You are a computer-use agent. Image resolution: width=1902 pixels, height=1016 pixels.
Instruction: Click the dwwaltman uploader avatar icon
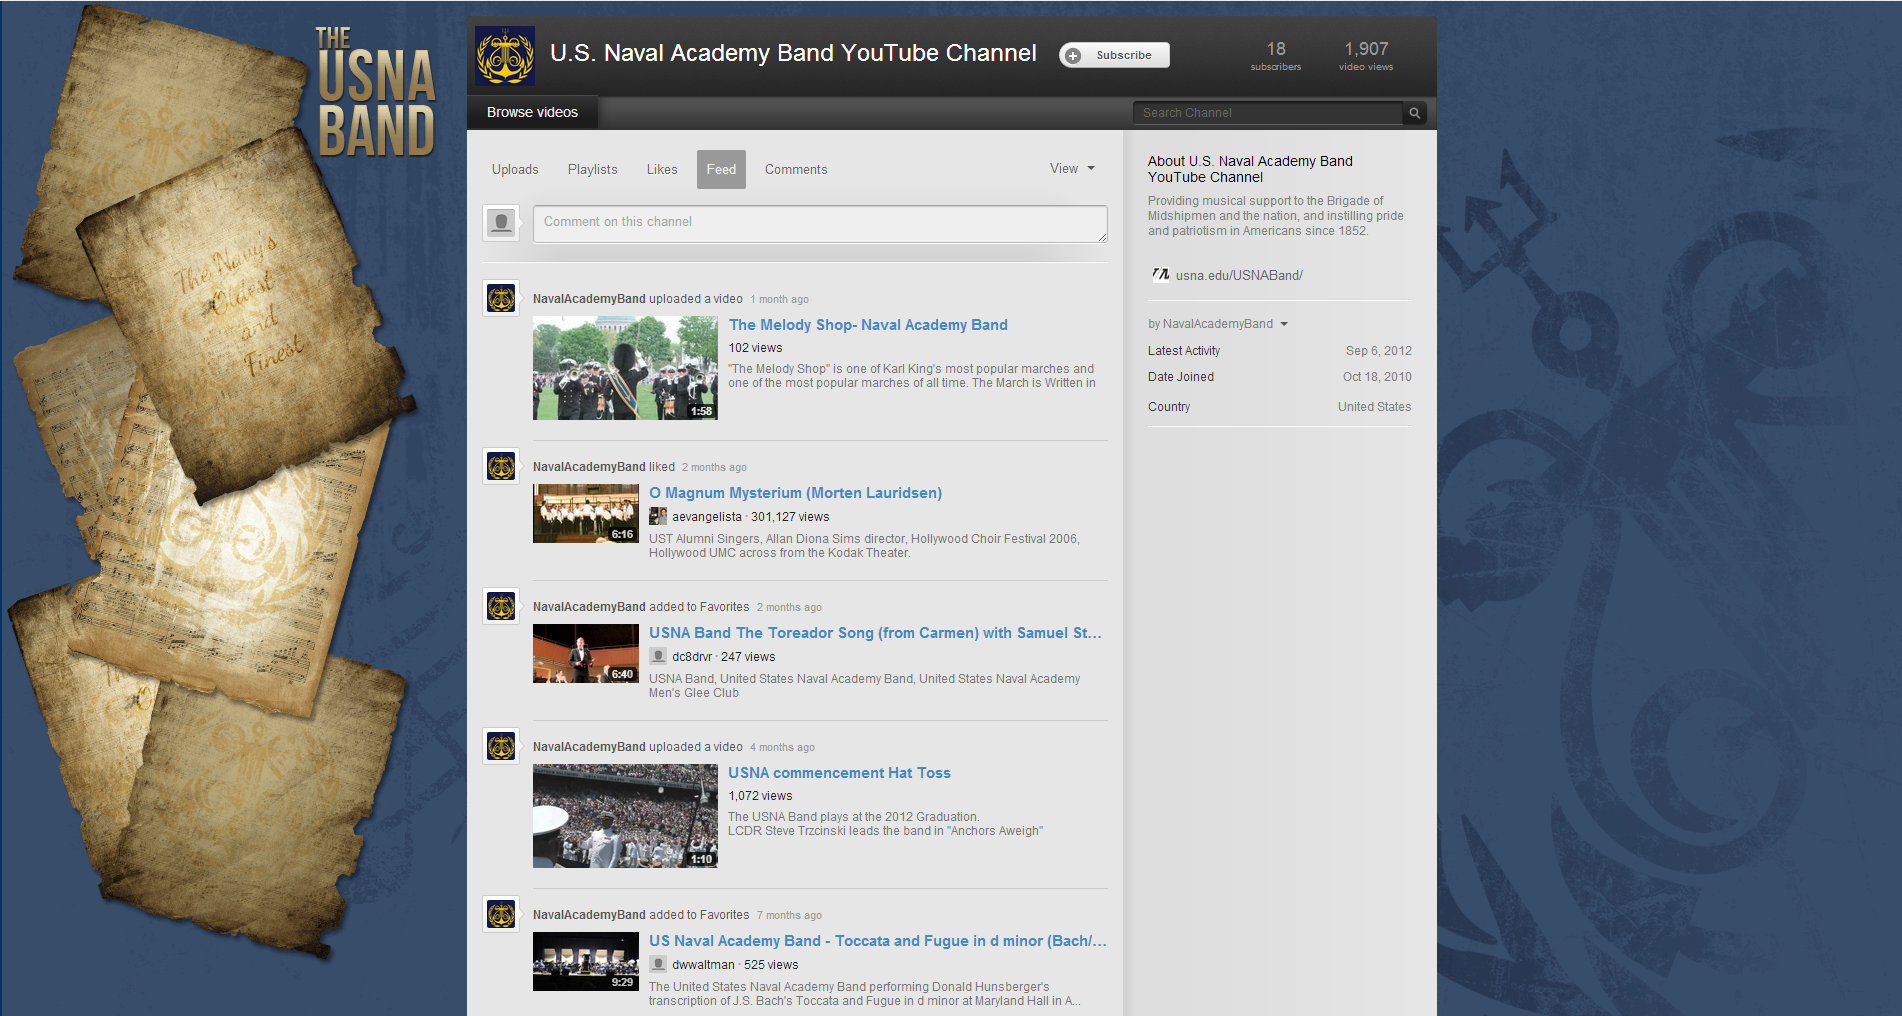tap(658, 964)
